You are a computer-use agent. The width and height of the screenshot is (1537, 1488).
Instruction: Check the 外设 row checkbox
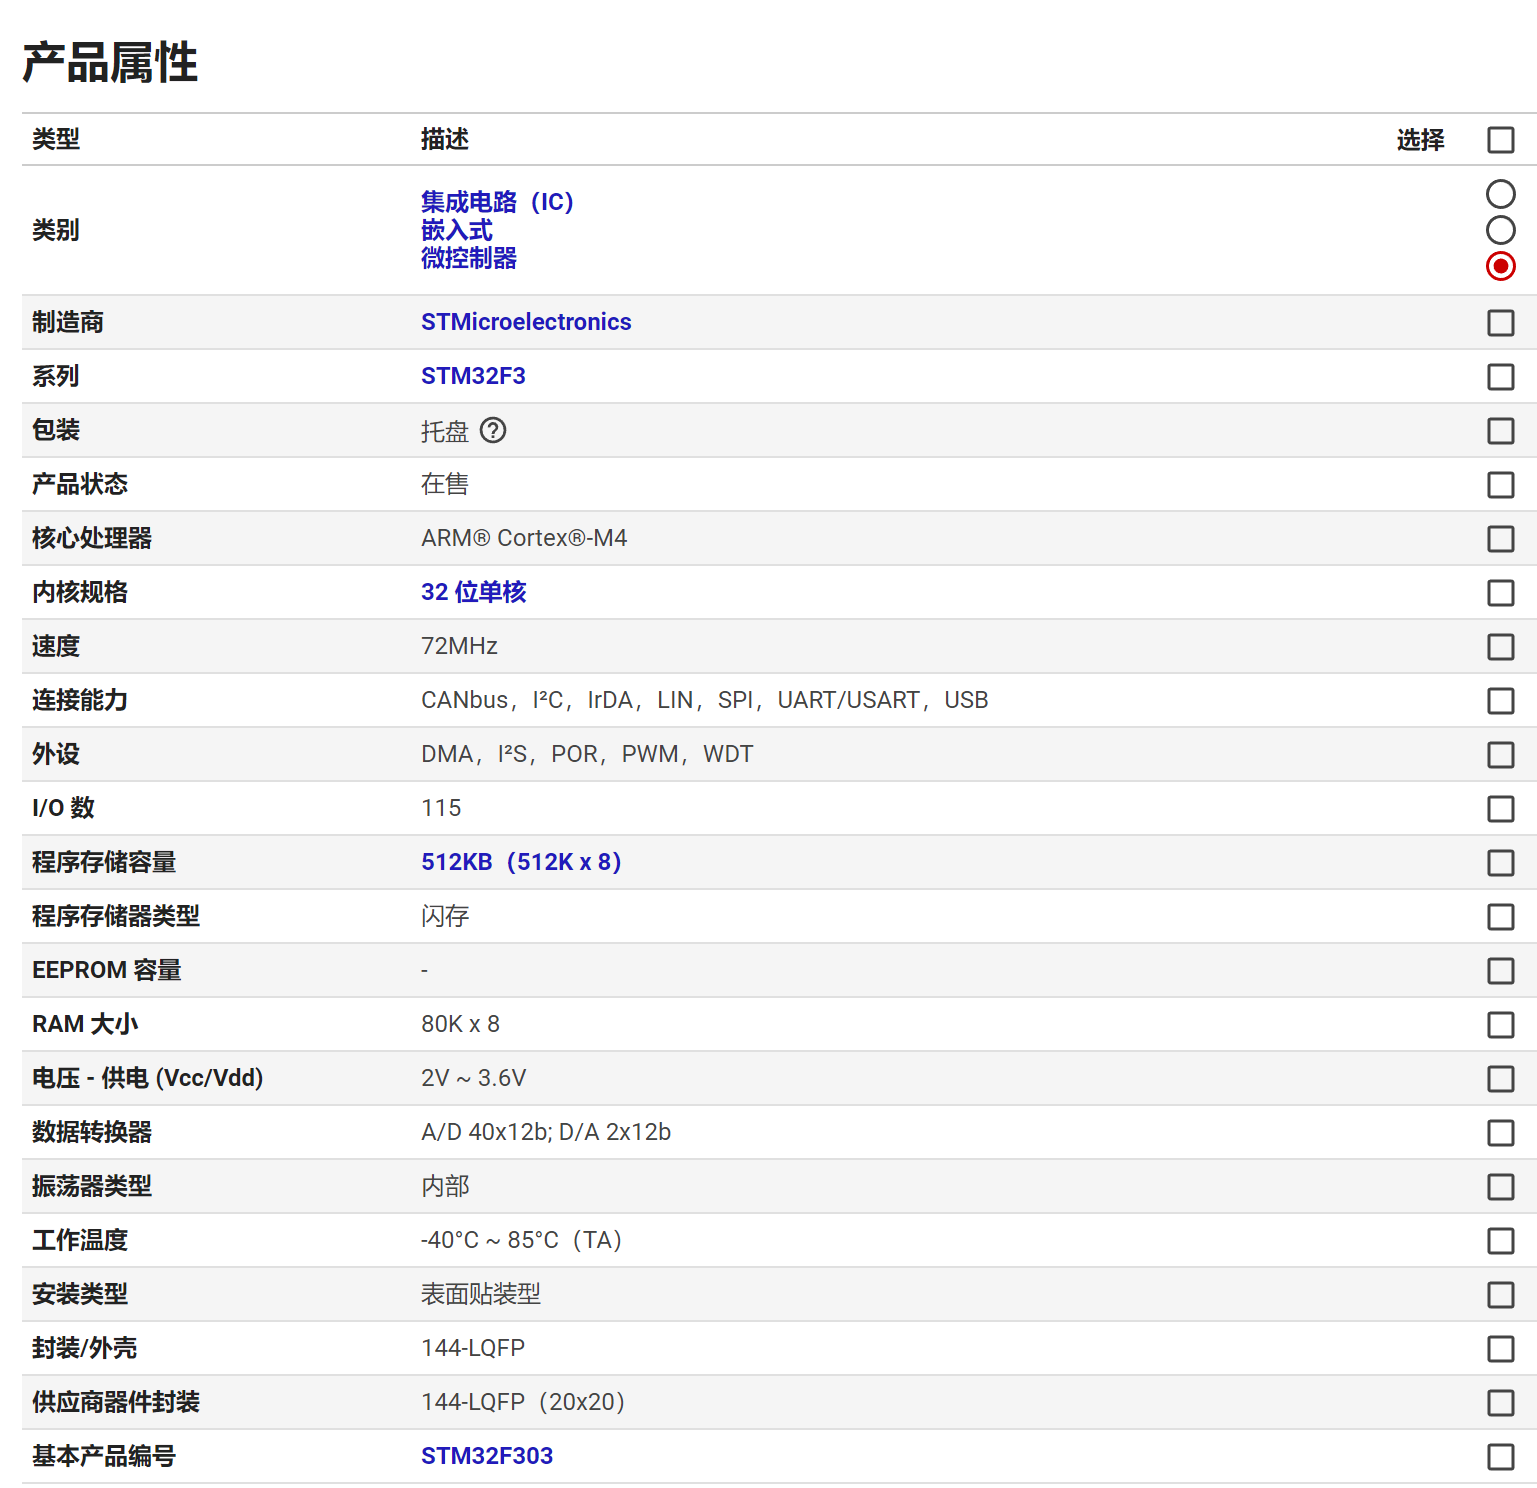coord(1500,755)
